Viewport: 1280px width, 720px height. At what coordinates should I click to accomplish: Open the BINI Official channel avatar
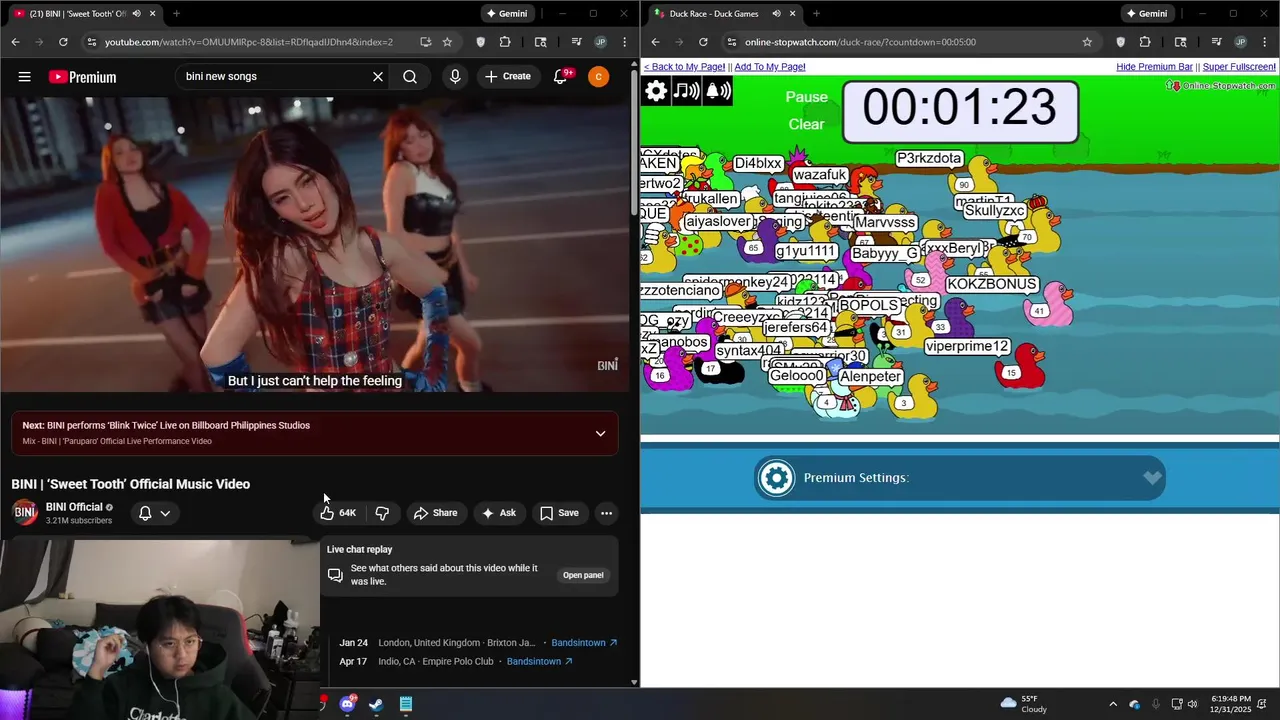pyautogui.click(x=25, y=513)
